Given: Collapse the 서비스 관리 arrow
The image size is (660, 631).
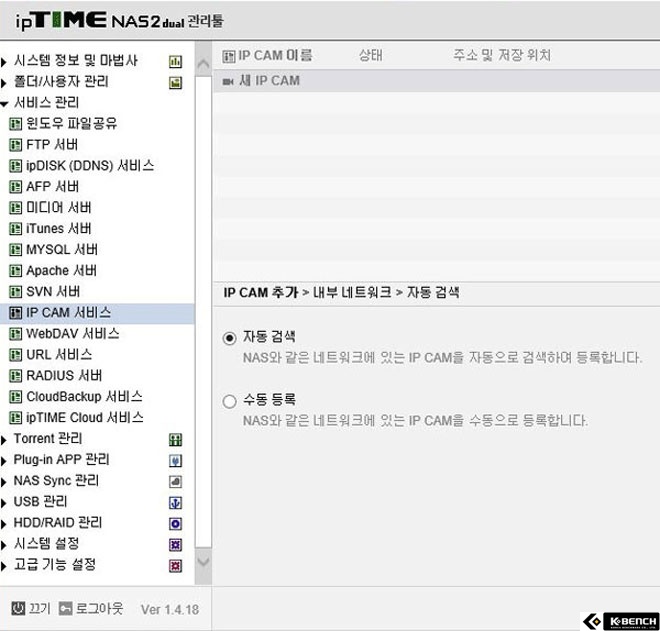Looking at the screenshot, I should click(4, 104).
